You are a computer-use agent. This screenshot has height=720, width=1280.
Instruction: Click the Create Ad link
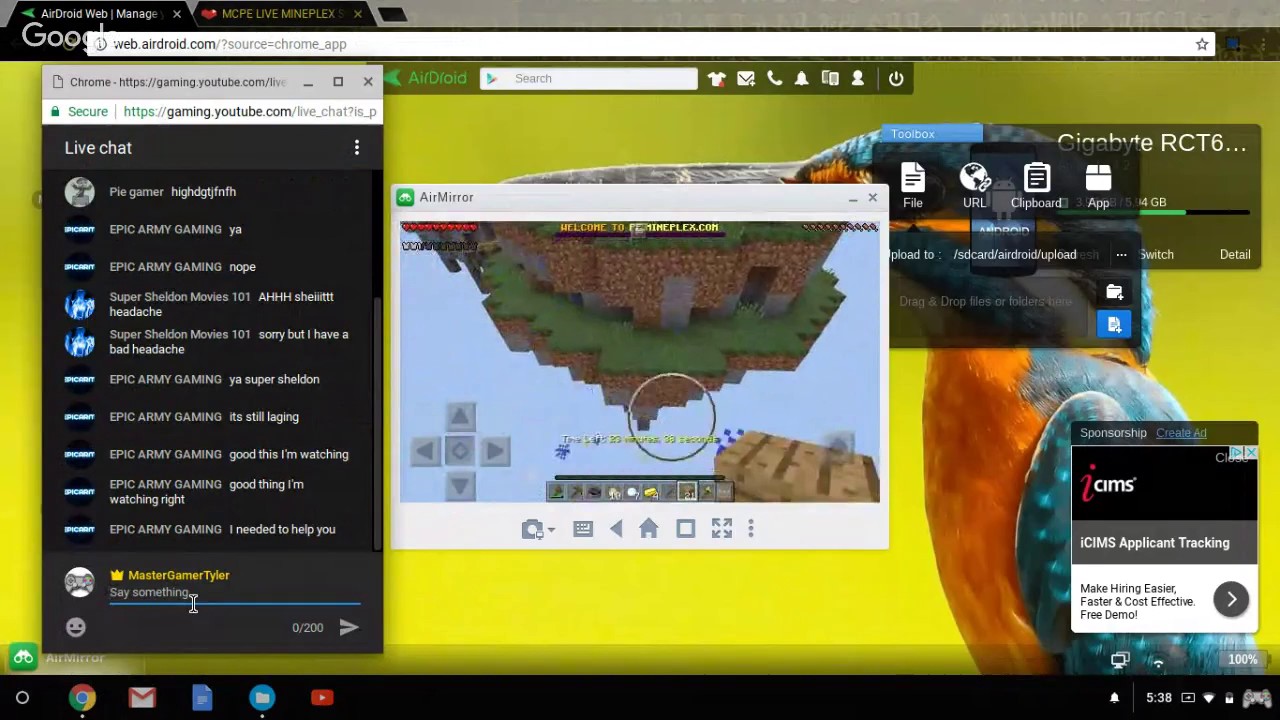pyautogui.click(x=1181, y=433)
